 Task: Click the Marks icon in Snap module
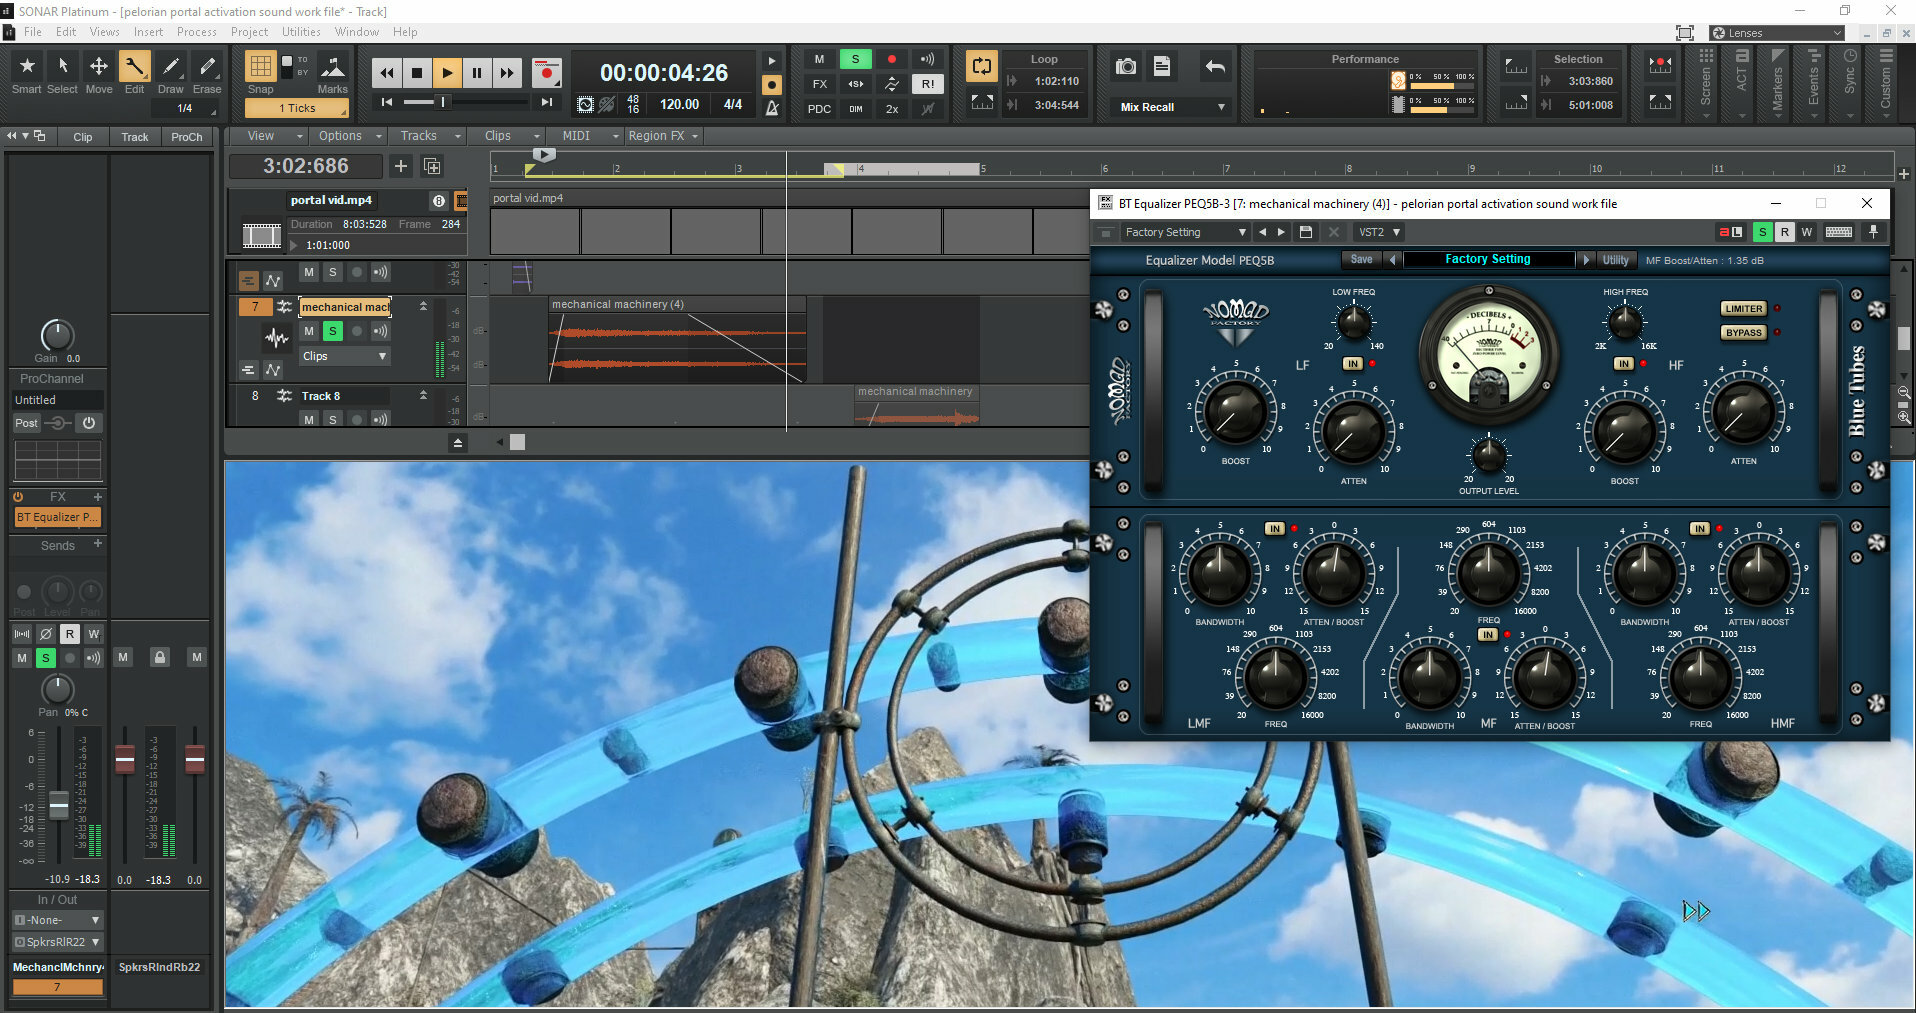coord(332,67)
